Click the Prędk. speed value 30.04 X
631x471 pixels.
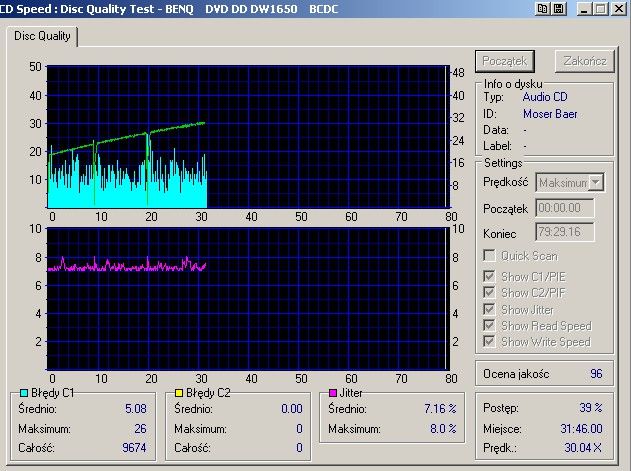click(x=583, y=448)
